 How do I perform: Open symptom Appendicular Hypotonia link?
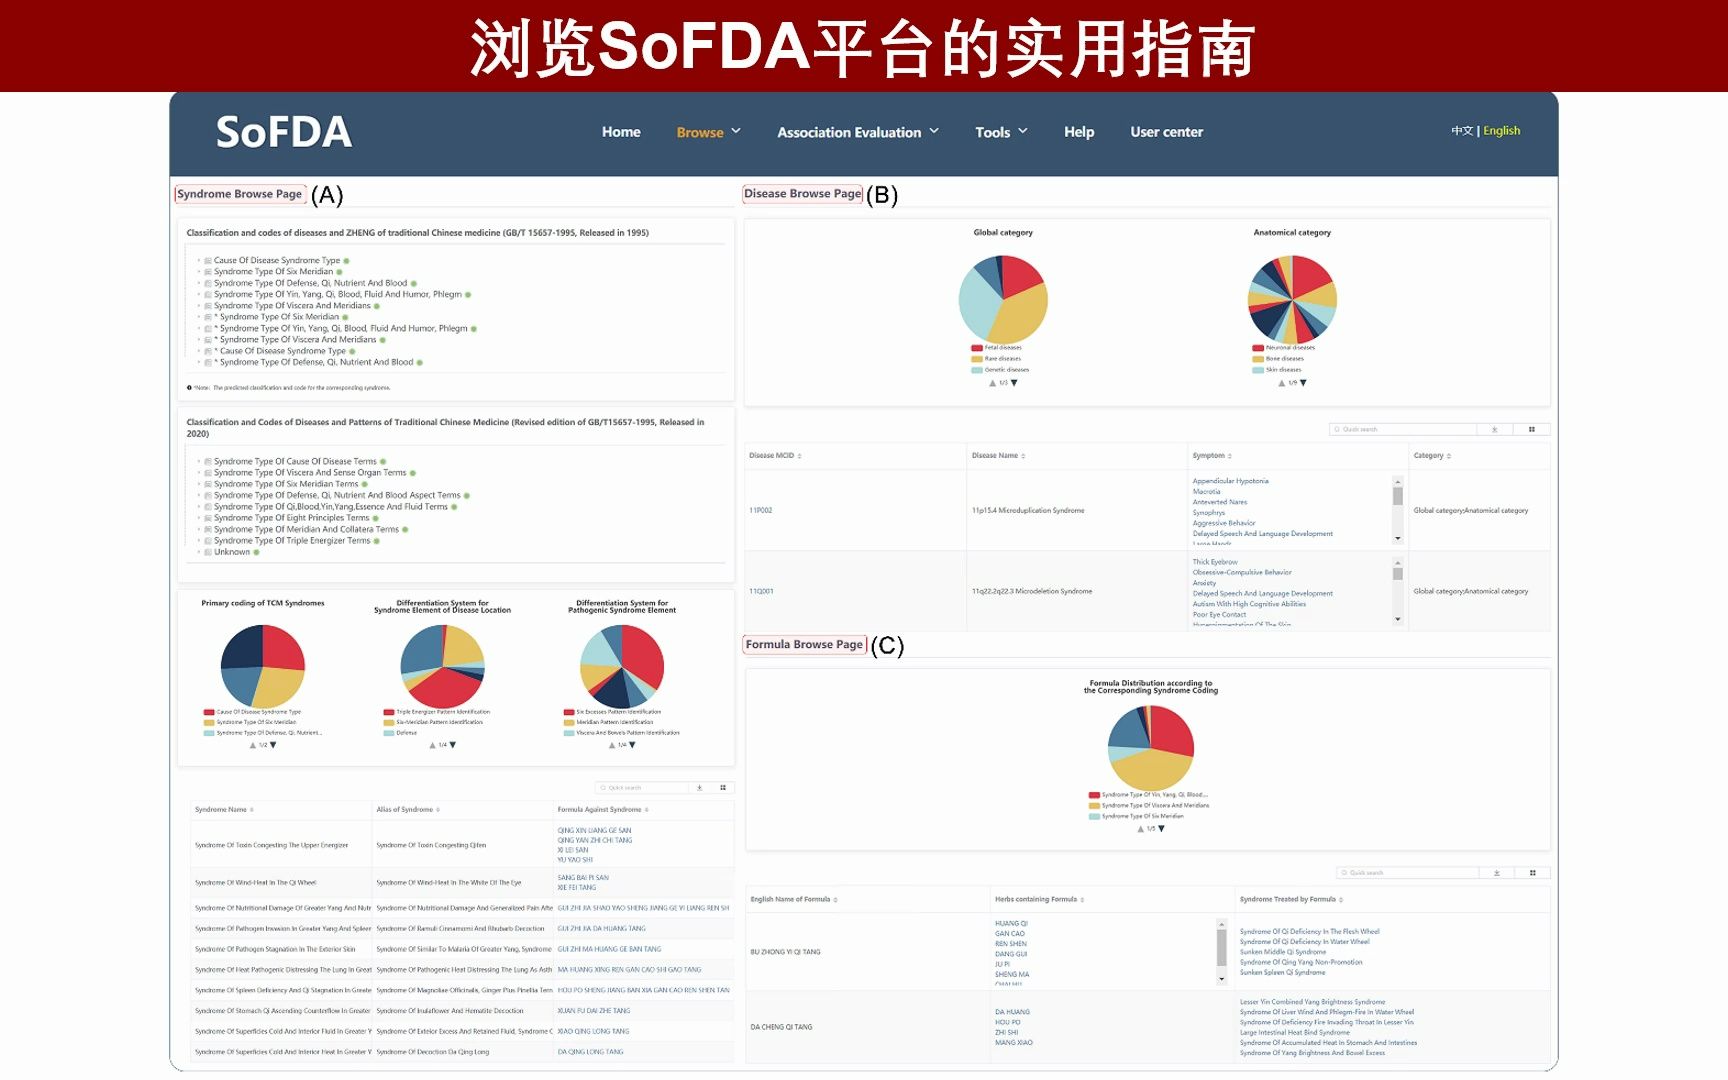(x=1230, y=481)
